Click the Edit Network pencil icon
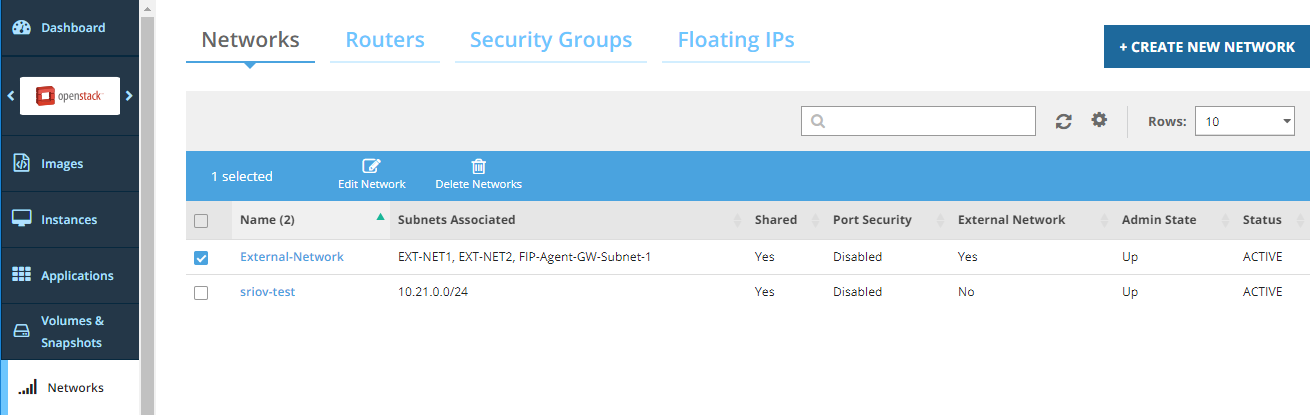Image resolution: width=1314 pixels, height=415 pixels. coord(372,167)
